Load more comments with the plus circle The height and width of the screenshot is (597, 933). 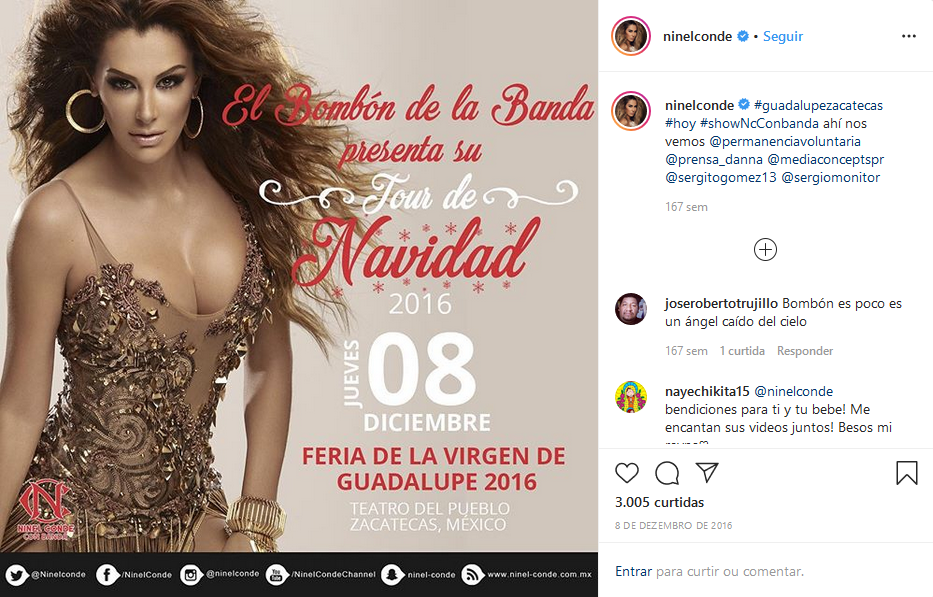[765, 249]
